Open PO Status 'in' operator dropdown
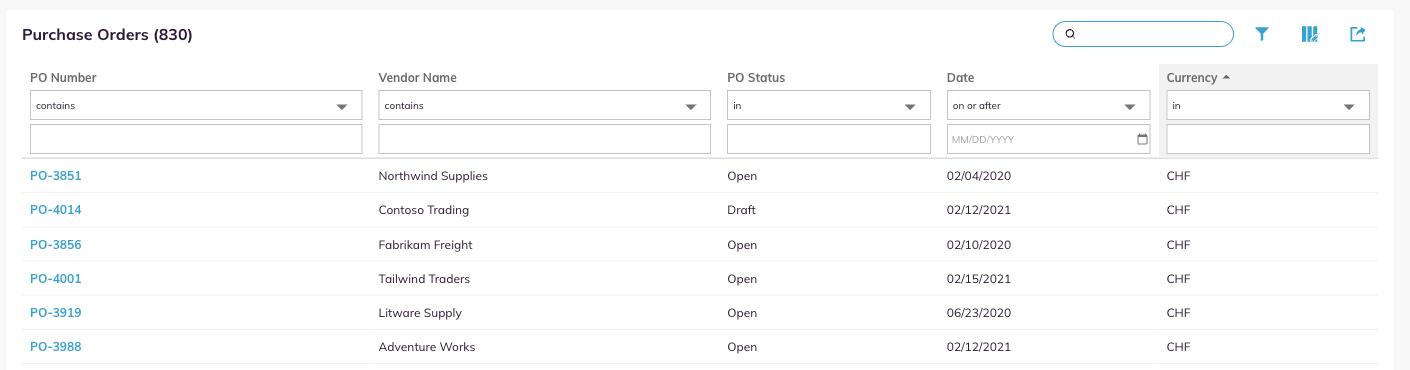Image resolution: width=1410 pixels, height=370 pixels. 829,105
